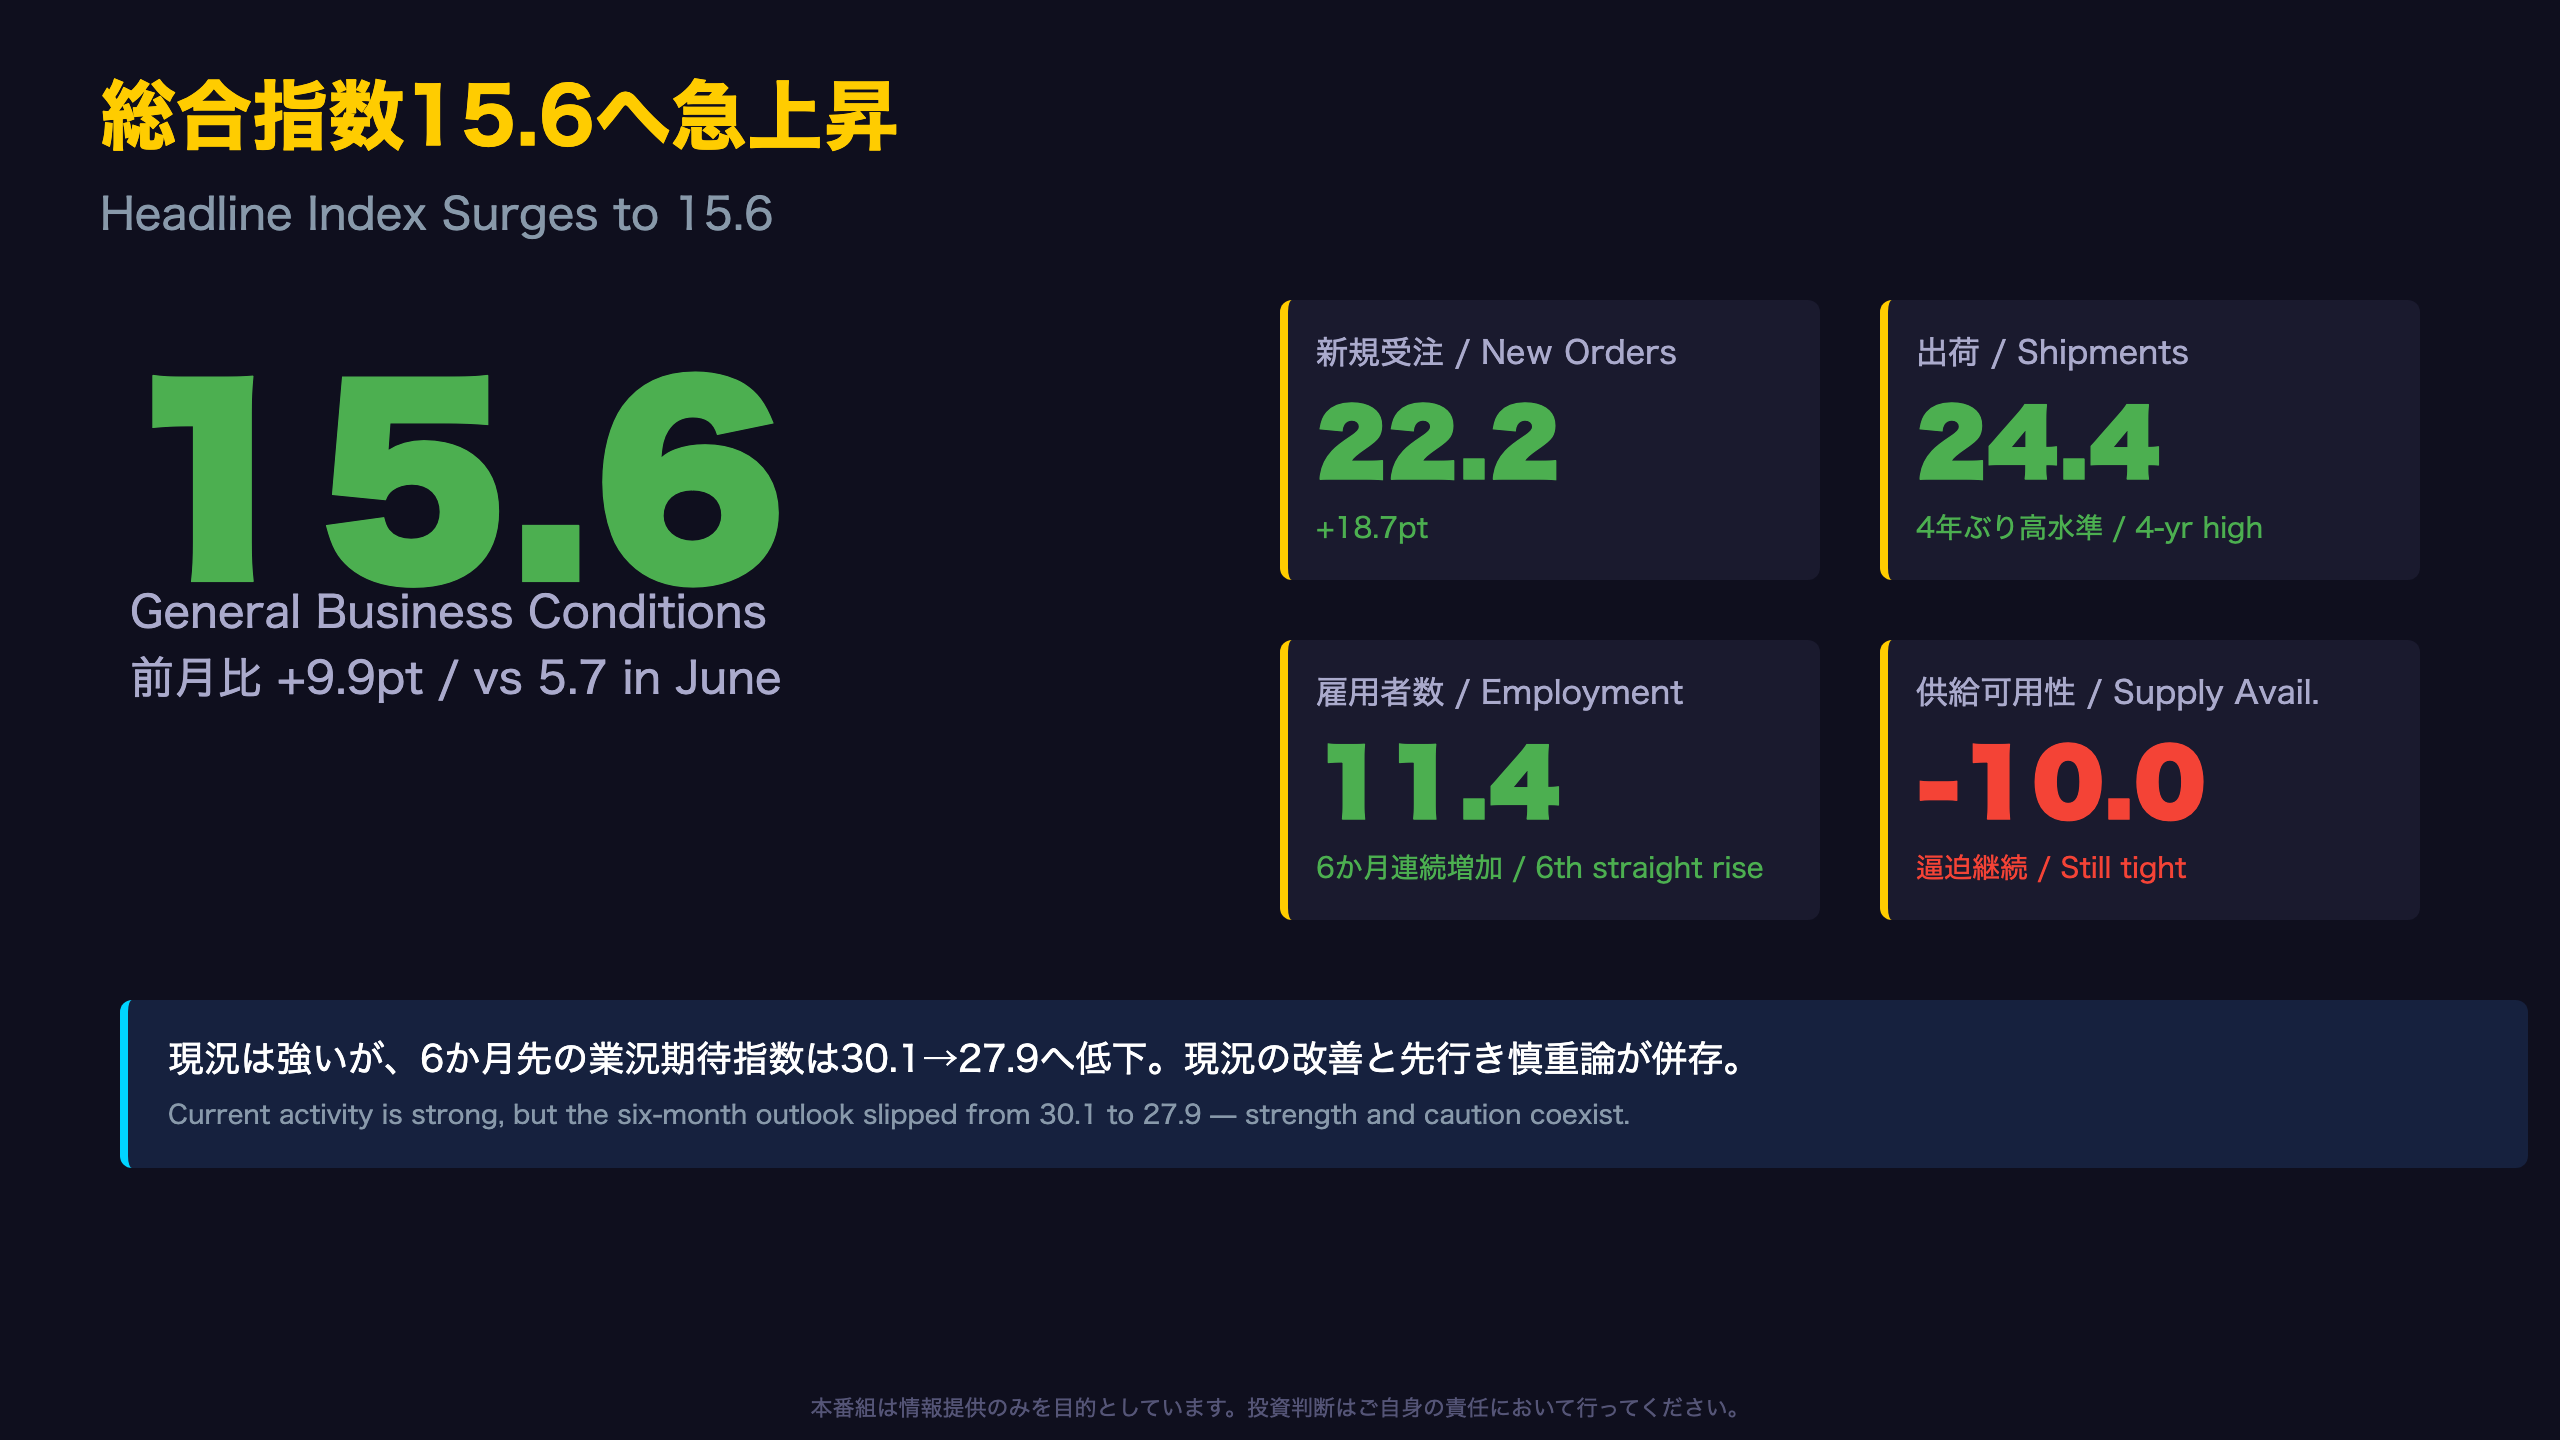The height and width of the screenshot is (1440, 2560).
Task: Click General Business Conditions label
Action: click(448, 612)
